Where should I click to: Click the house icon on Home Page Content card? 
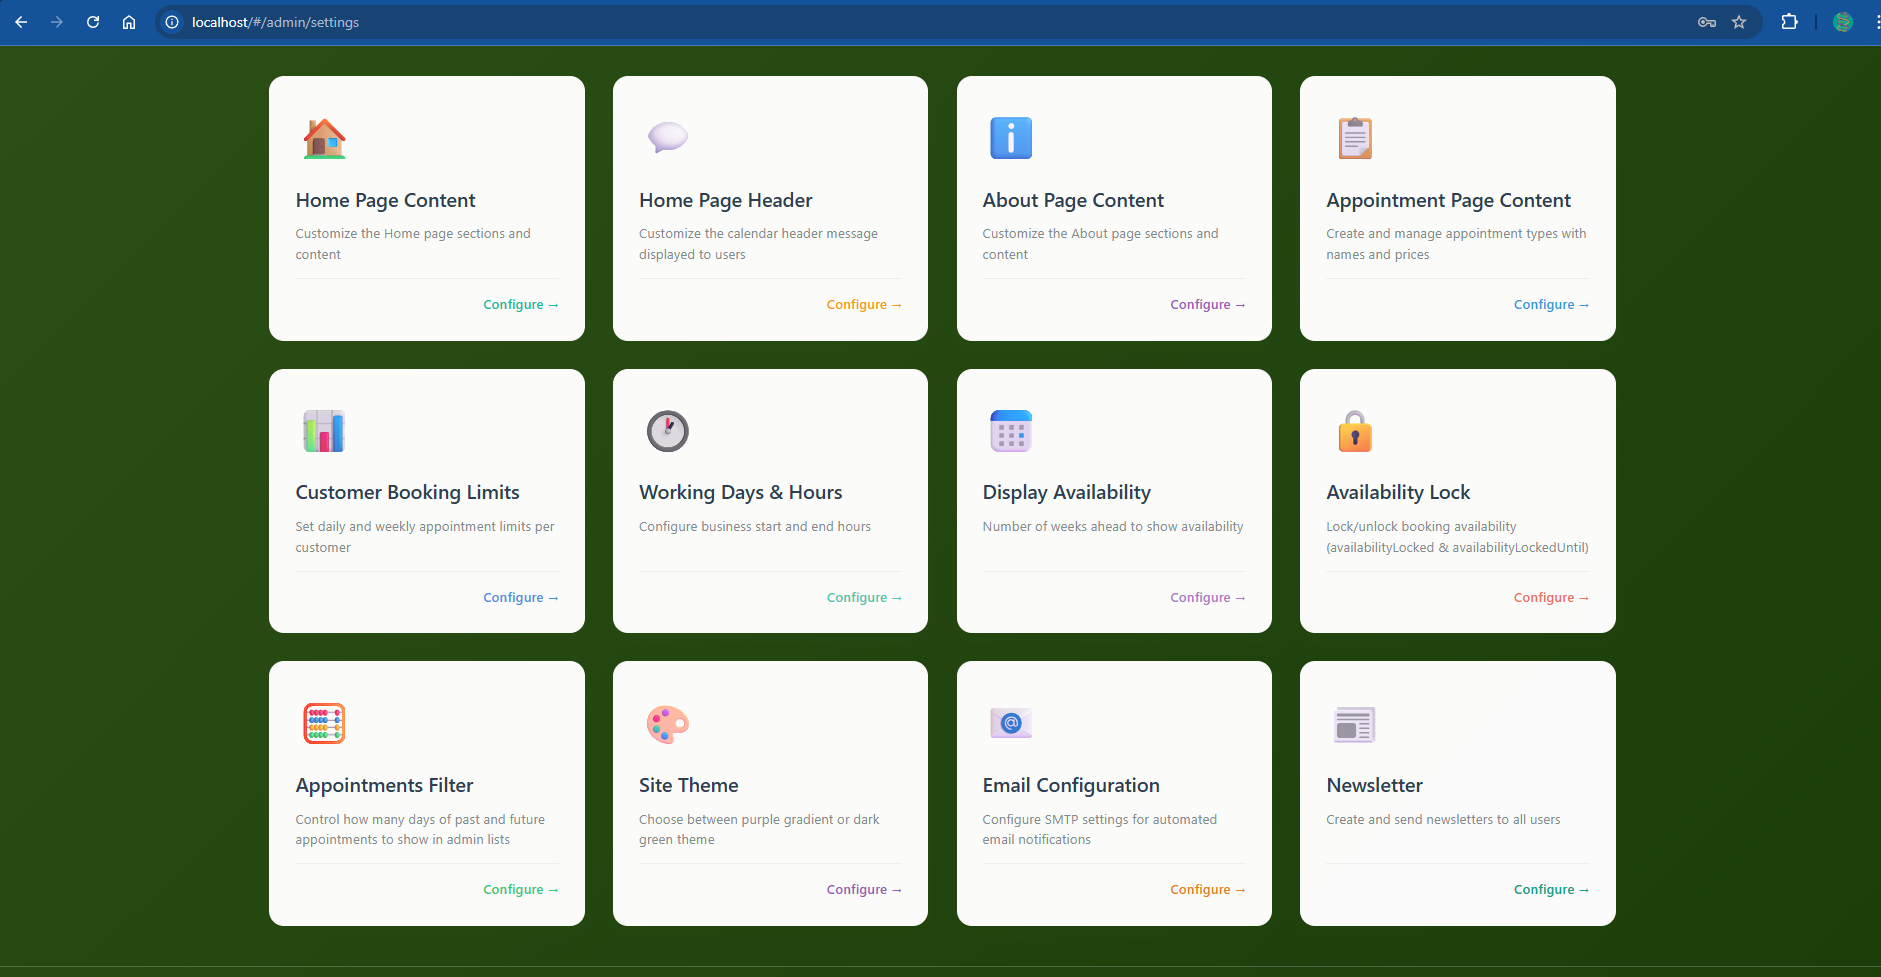tap(324, 138)
